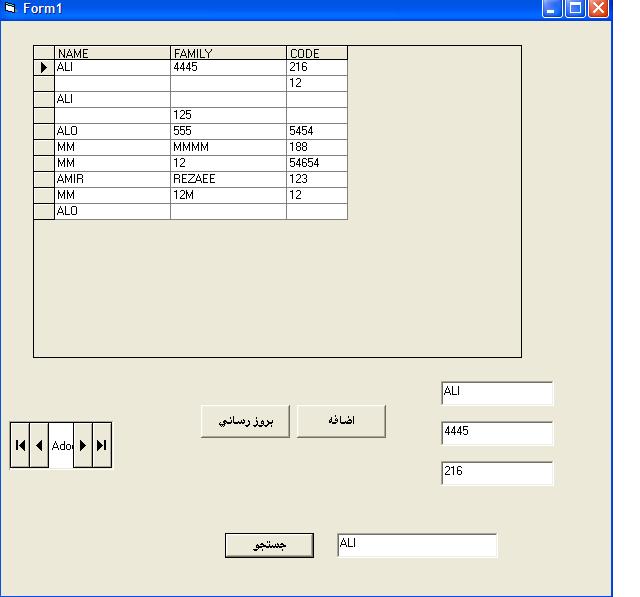Click the اضافه (Add) button
Image resolution: width=640 pixels, height=597 pixels.
point(342,421)
